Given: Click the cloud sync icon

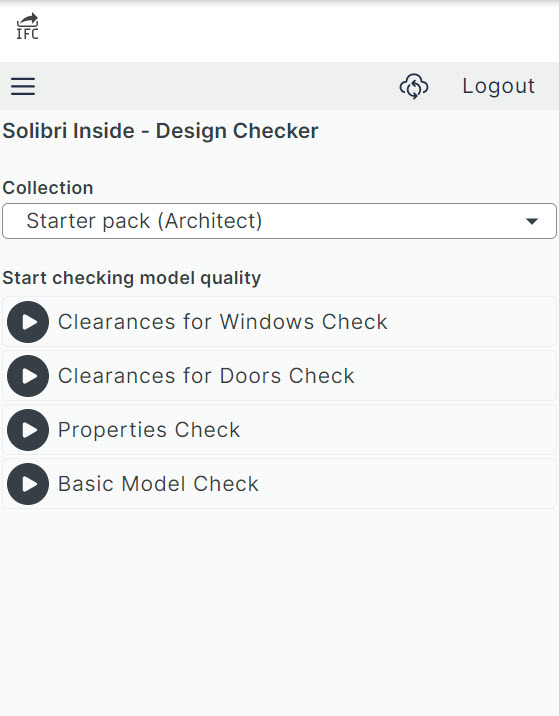Looking at the screenshot, I should [x=414, y=86].
